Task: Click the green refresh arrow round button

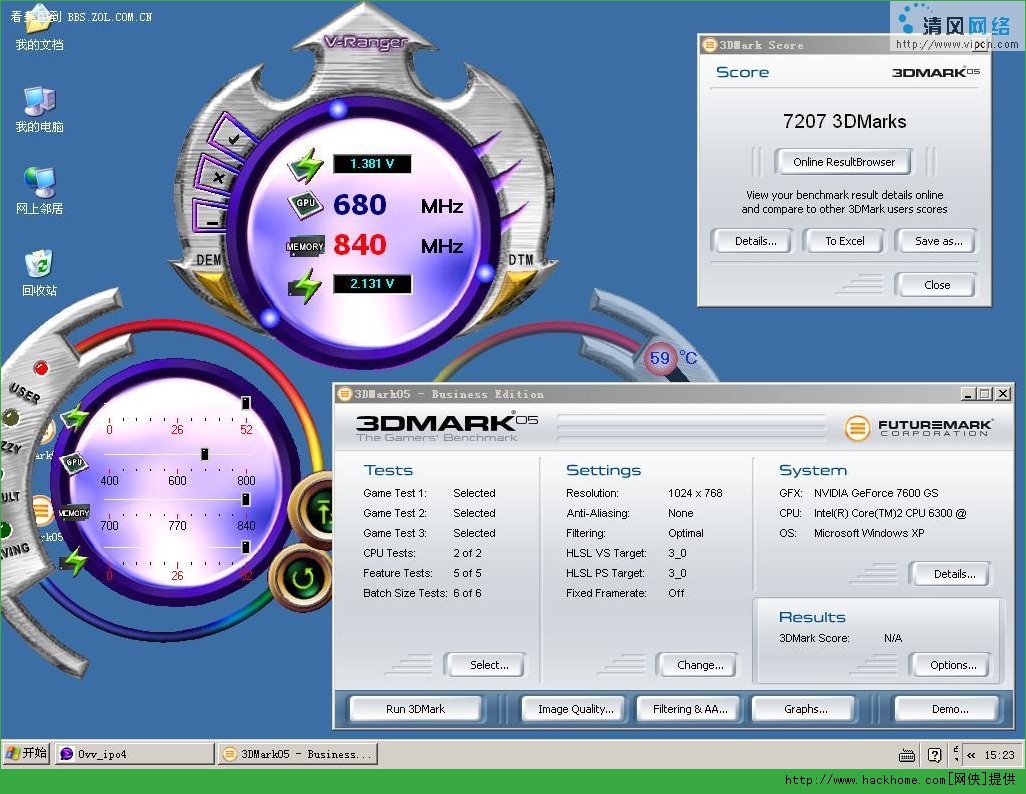Action: tap(303, 577)
